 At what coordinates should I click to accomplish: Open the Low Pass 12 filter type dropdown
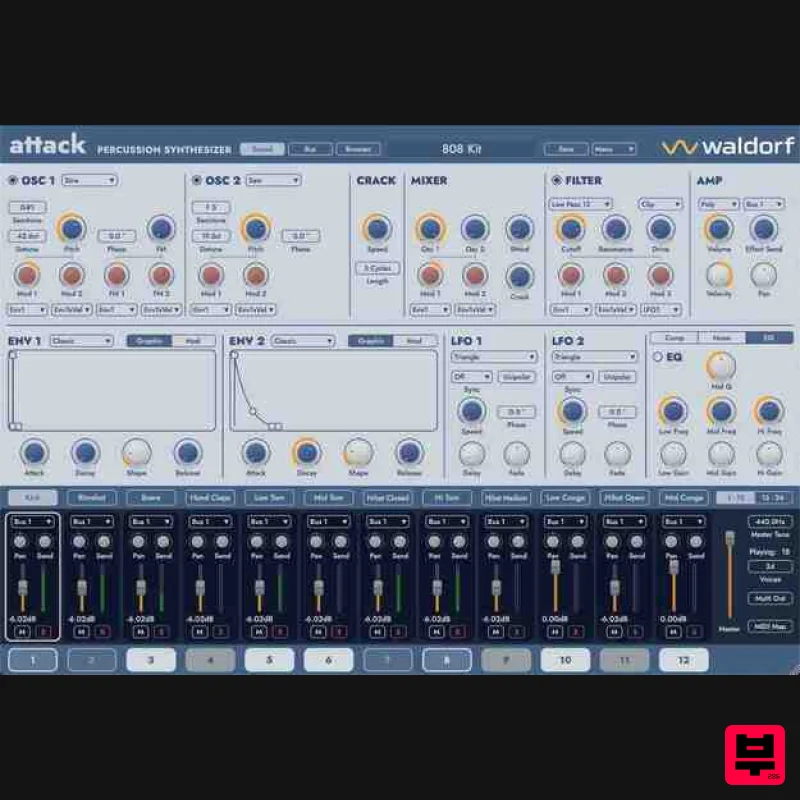click(x=581, y=204)
